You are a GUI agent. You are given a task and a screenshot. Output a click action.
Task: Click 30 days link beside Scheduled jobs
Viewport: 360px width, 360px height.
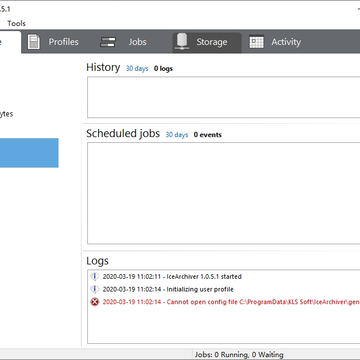tap(177, 135)
